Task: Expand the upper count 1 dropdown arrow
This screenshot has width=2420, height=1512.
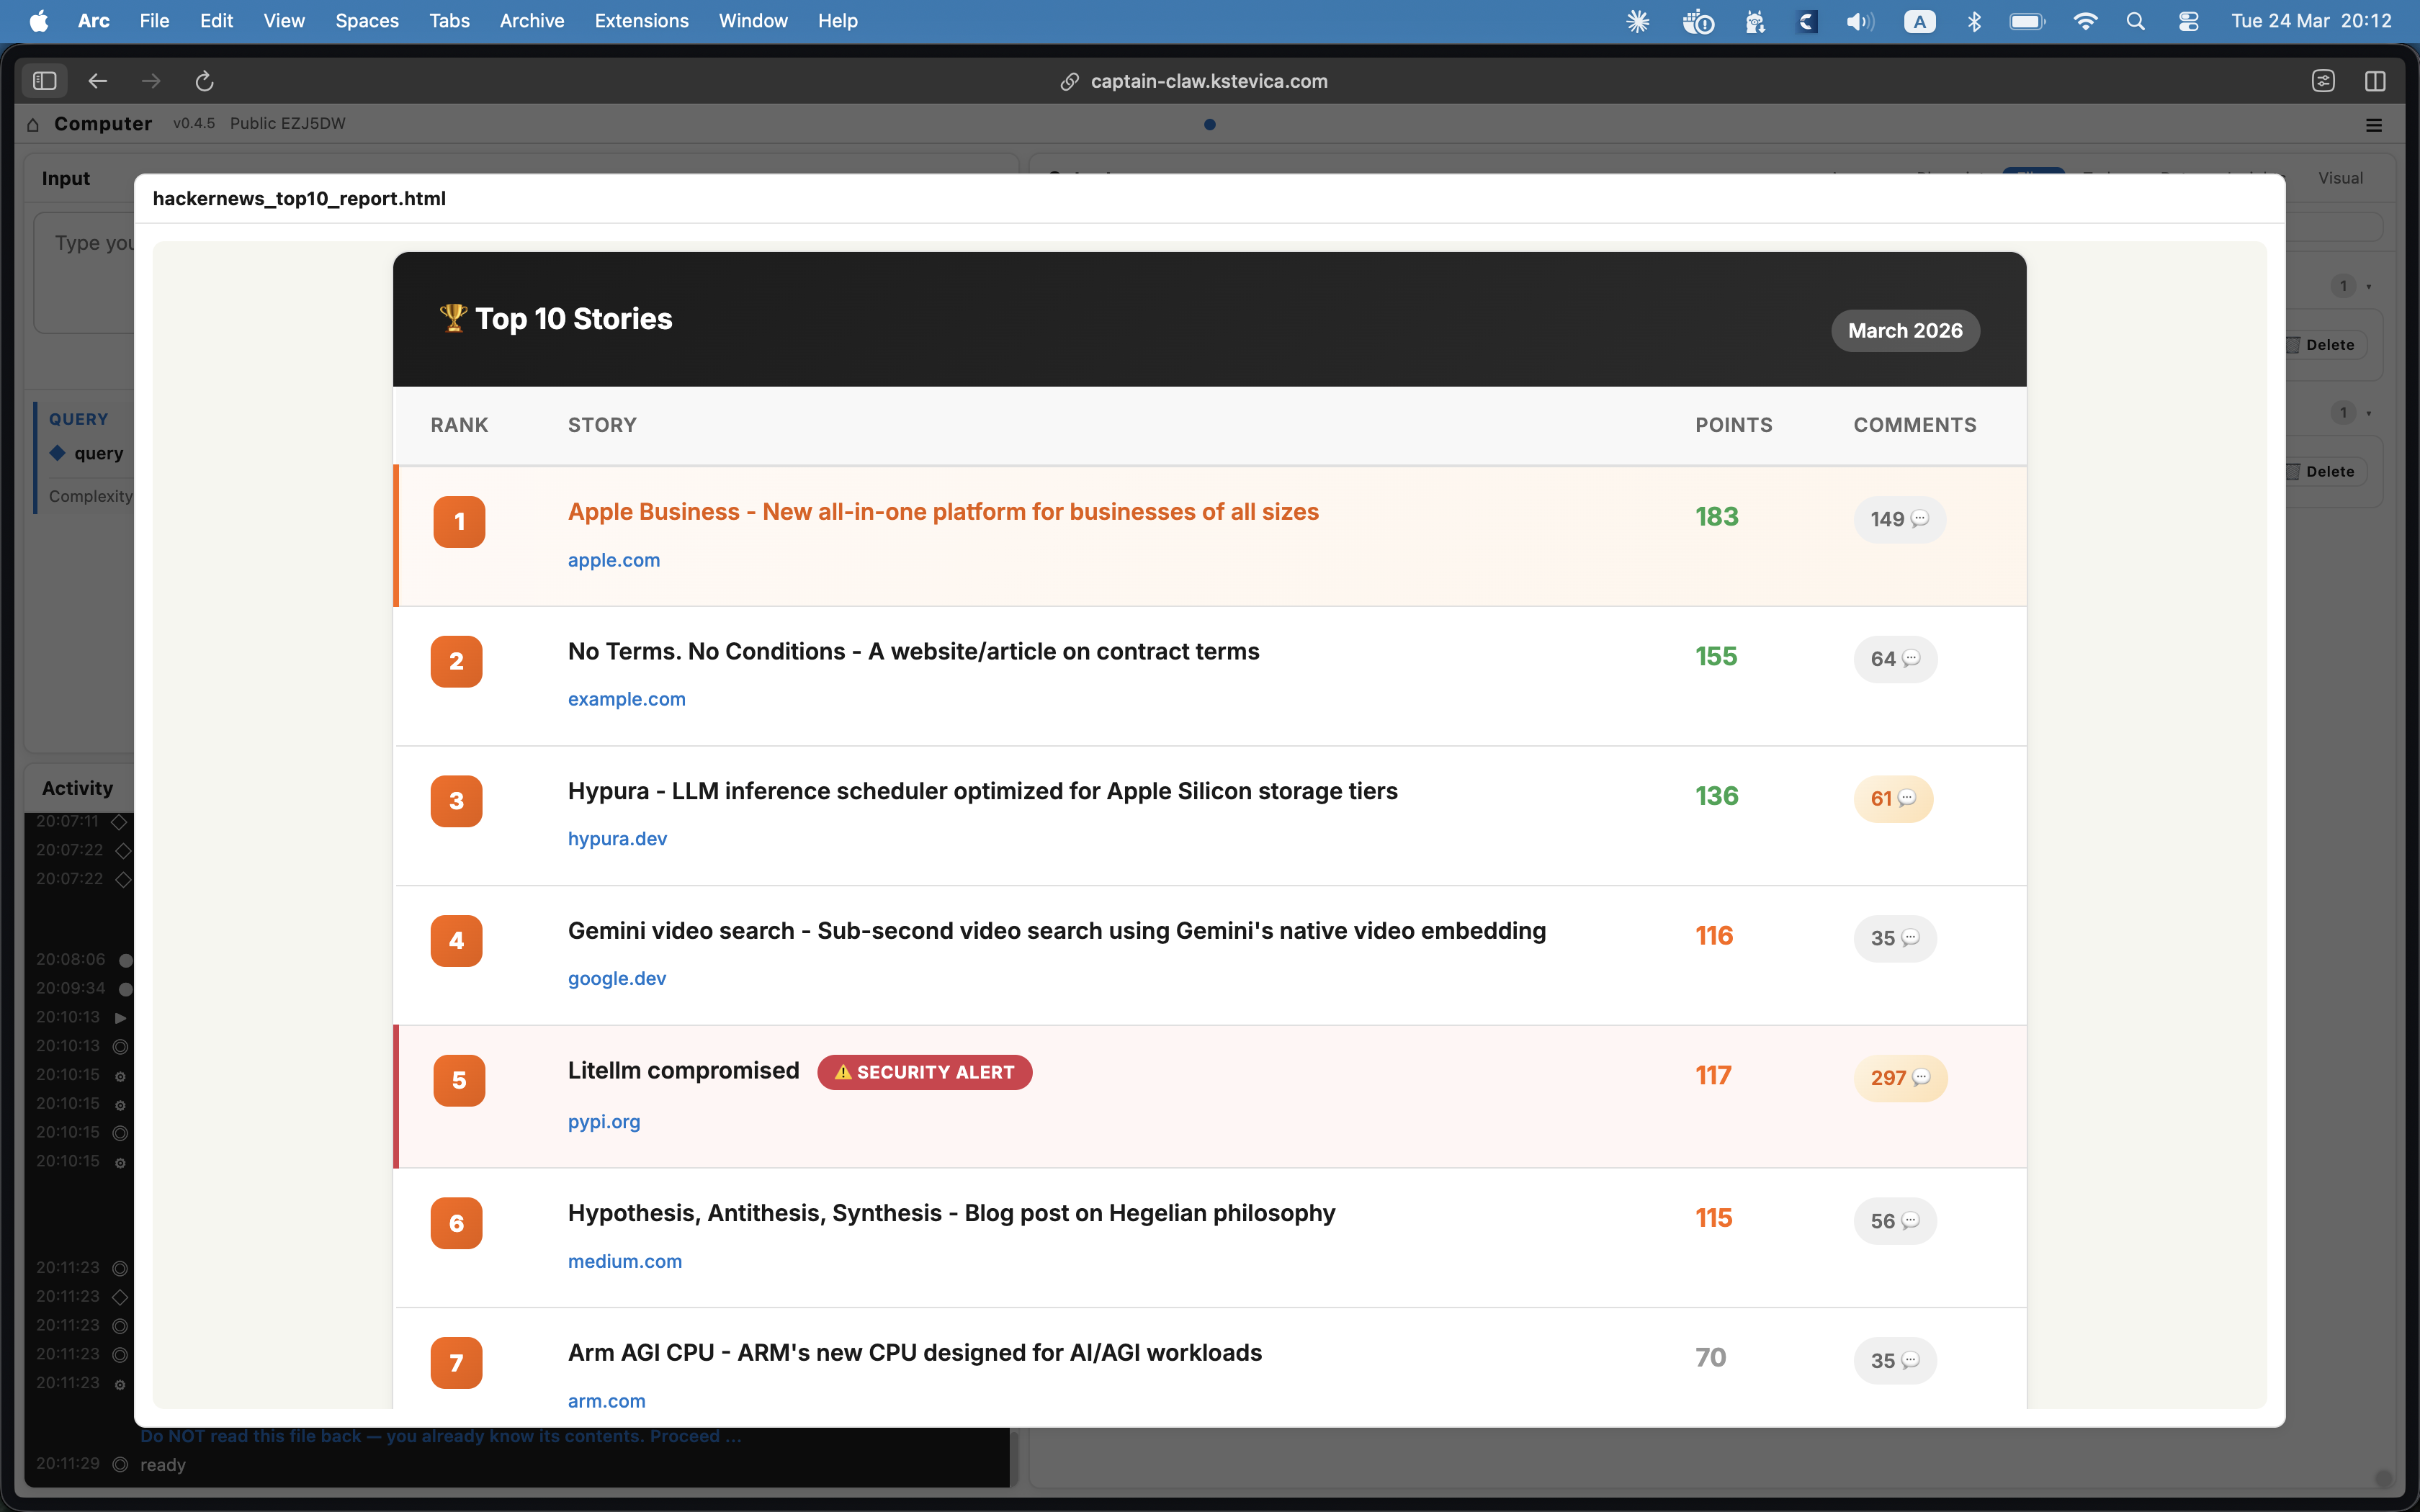Action: [2368, 287]
